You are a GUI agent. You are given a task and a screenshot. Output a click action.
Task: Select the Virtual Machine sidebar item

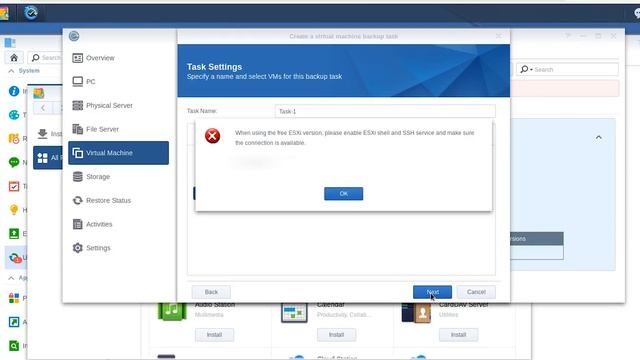tap(118, 153)
